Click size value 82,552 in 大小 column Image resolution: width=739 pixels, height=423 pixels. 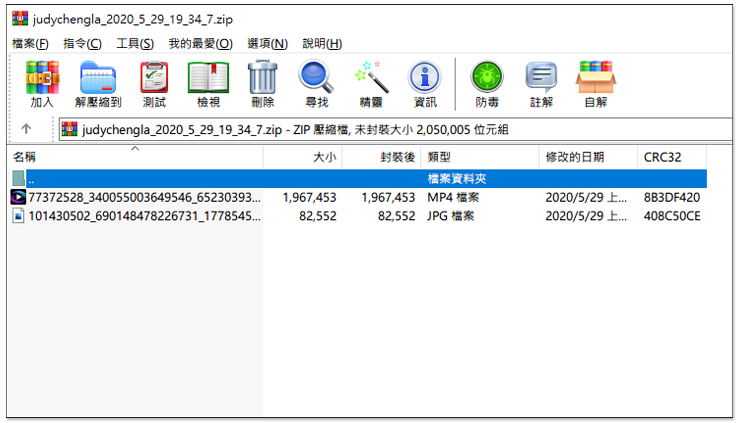point(318,216)
